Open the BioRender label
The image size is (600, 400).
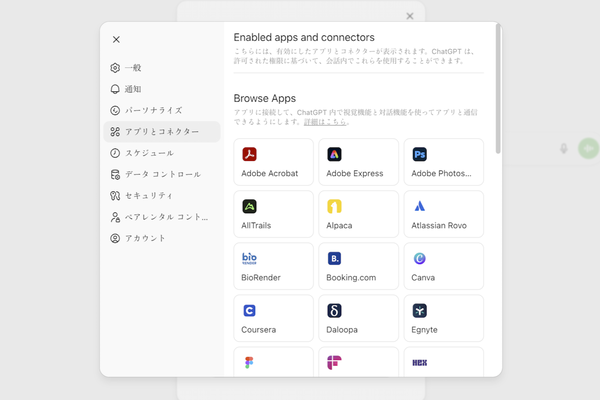(x=261, y=278)
